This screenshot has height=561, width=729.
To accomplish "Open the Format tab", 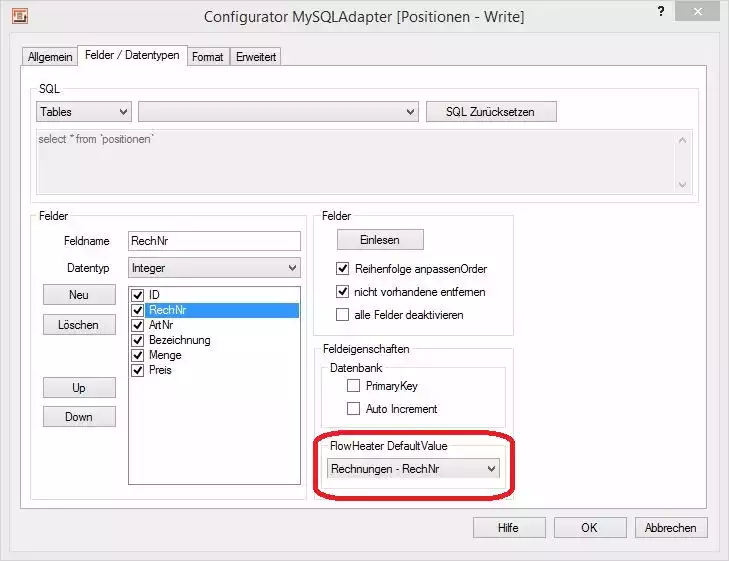I will [x=207, y=57].
